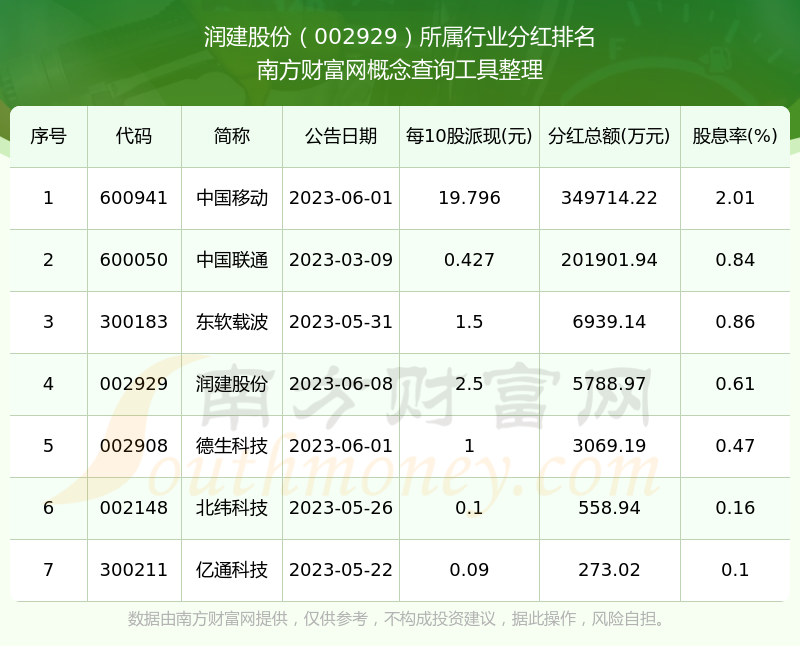Click dividend yield 0.61
Screen dimensions: 800x668
(x=735, y=384)
